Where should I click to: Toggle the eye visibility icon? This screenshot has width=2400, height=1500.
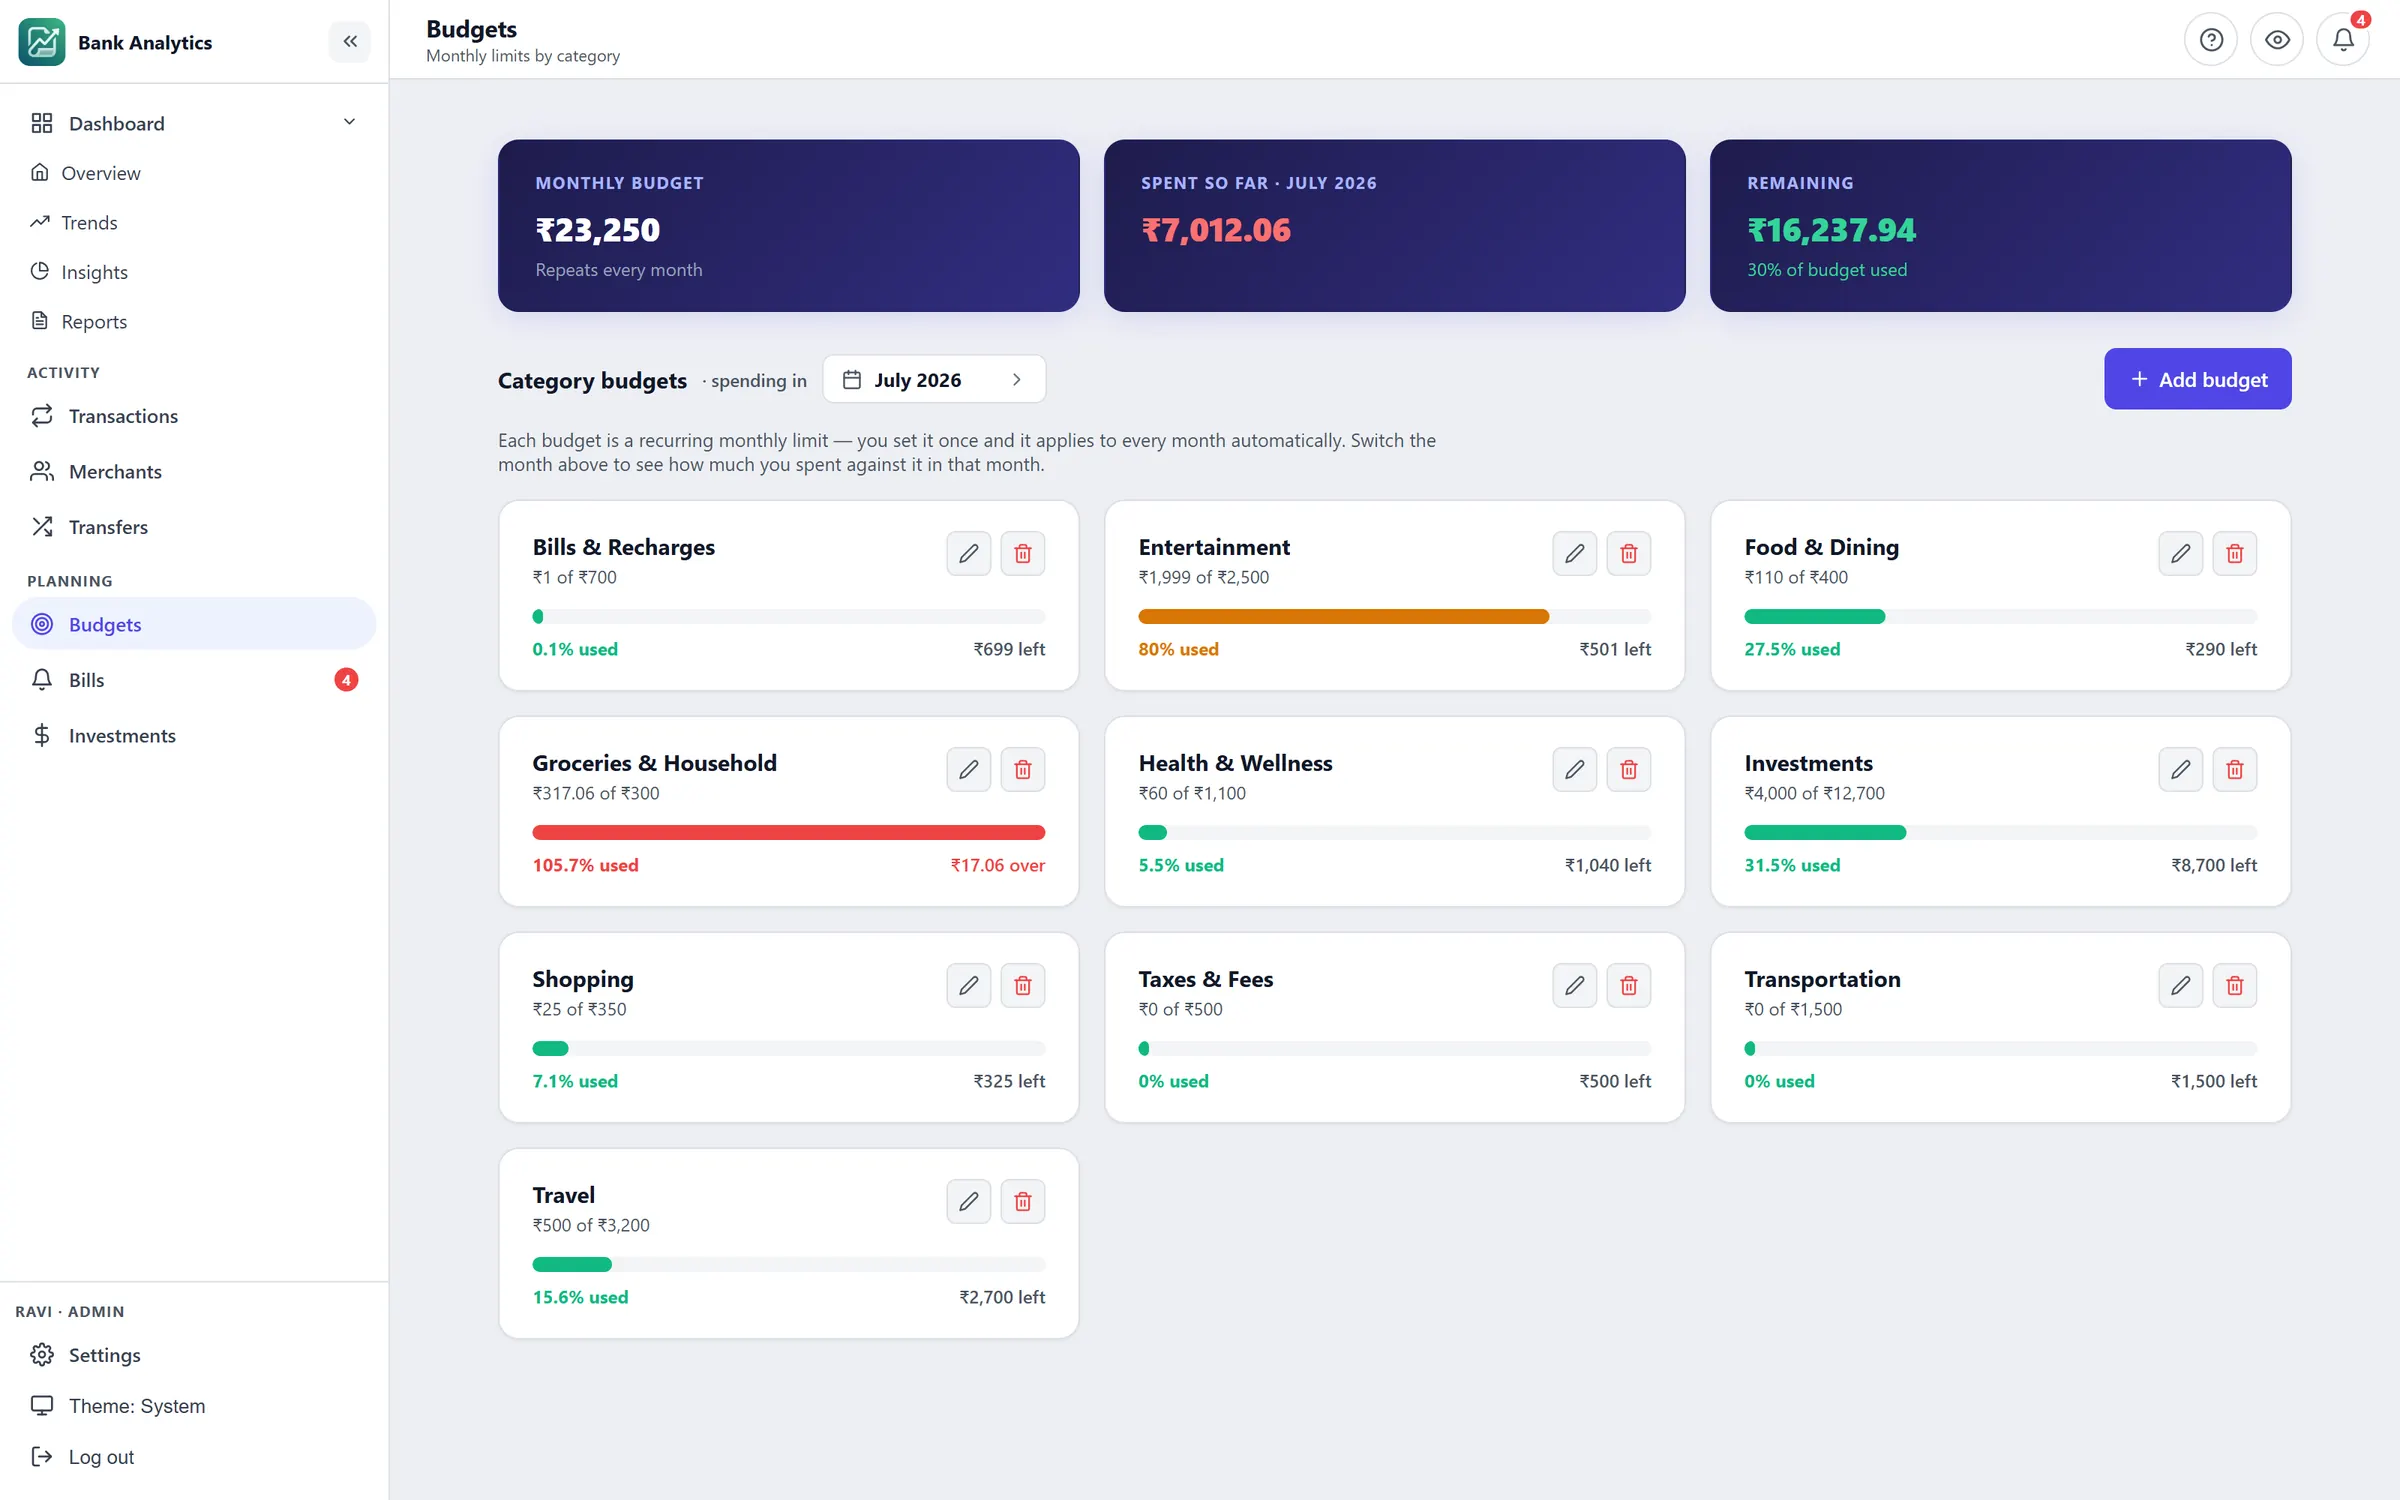(2277, 40)
